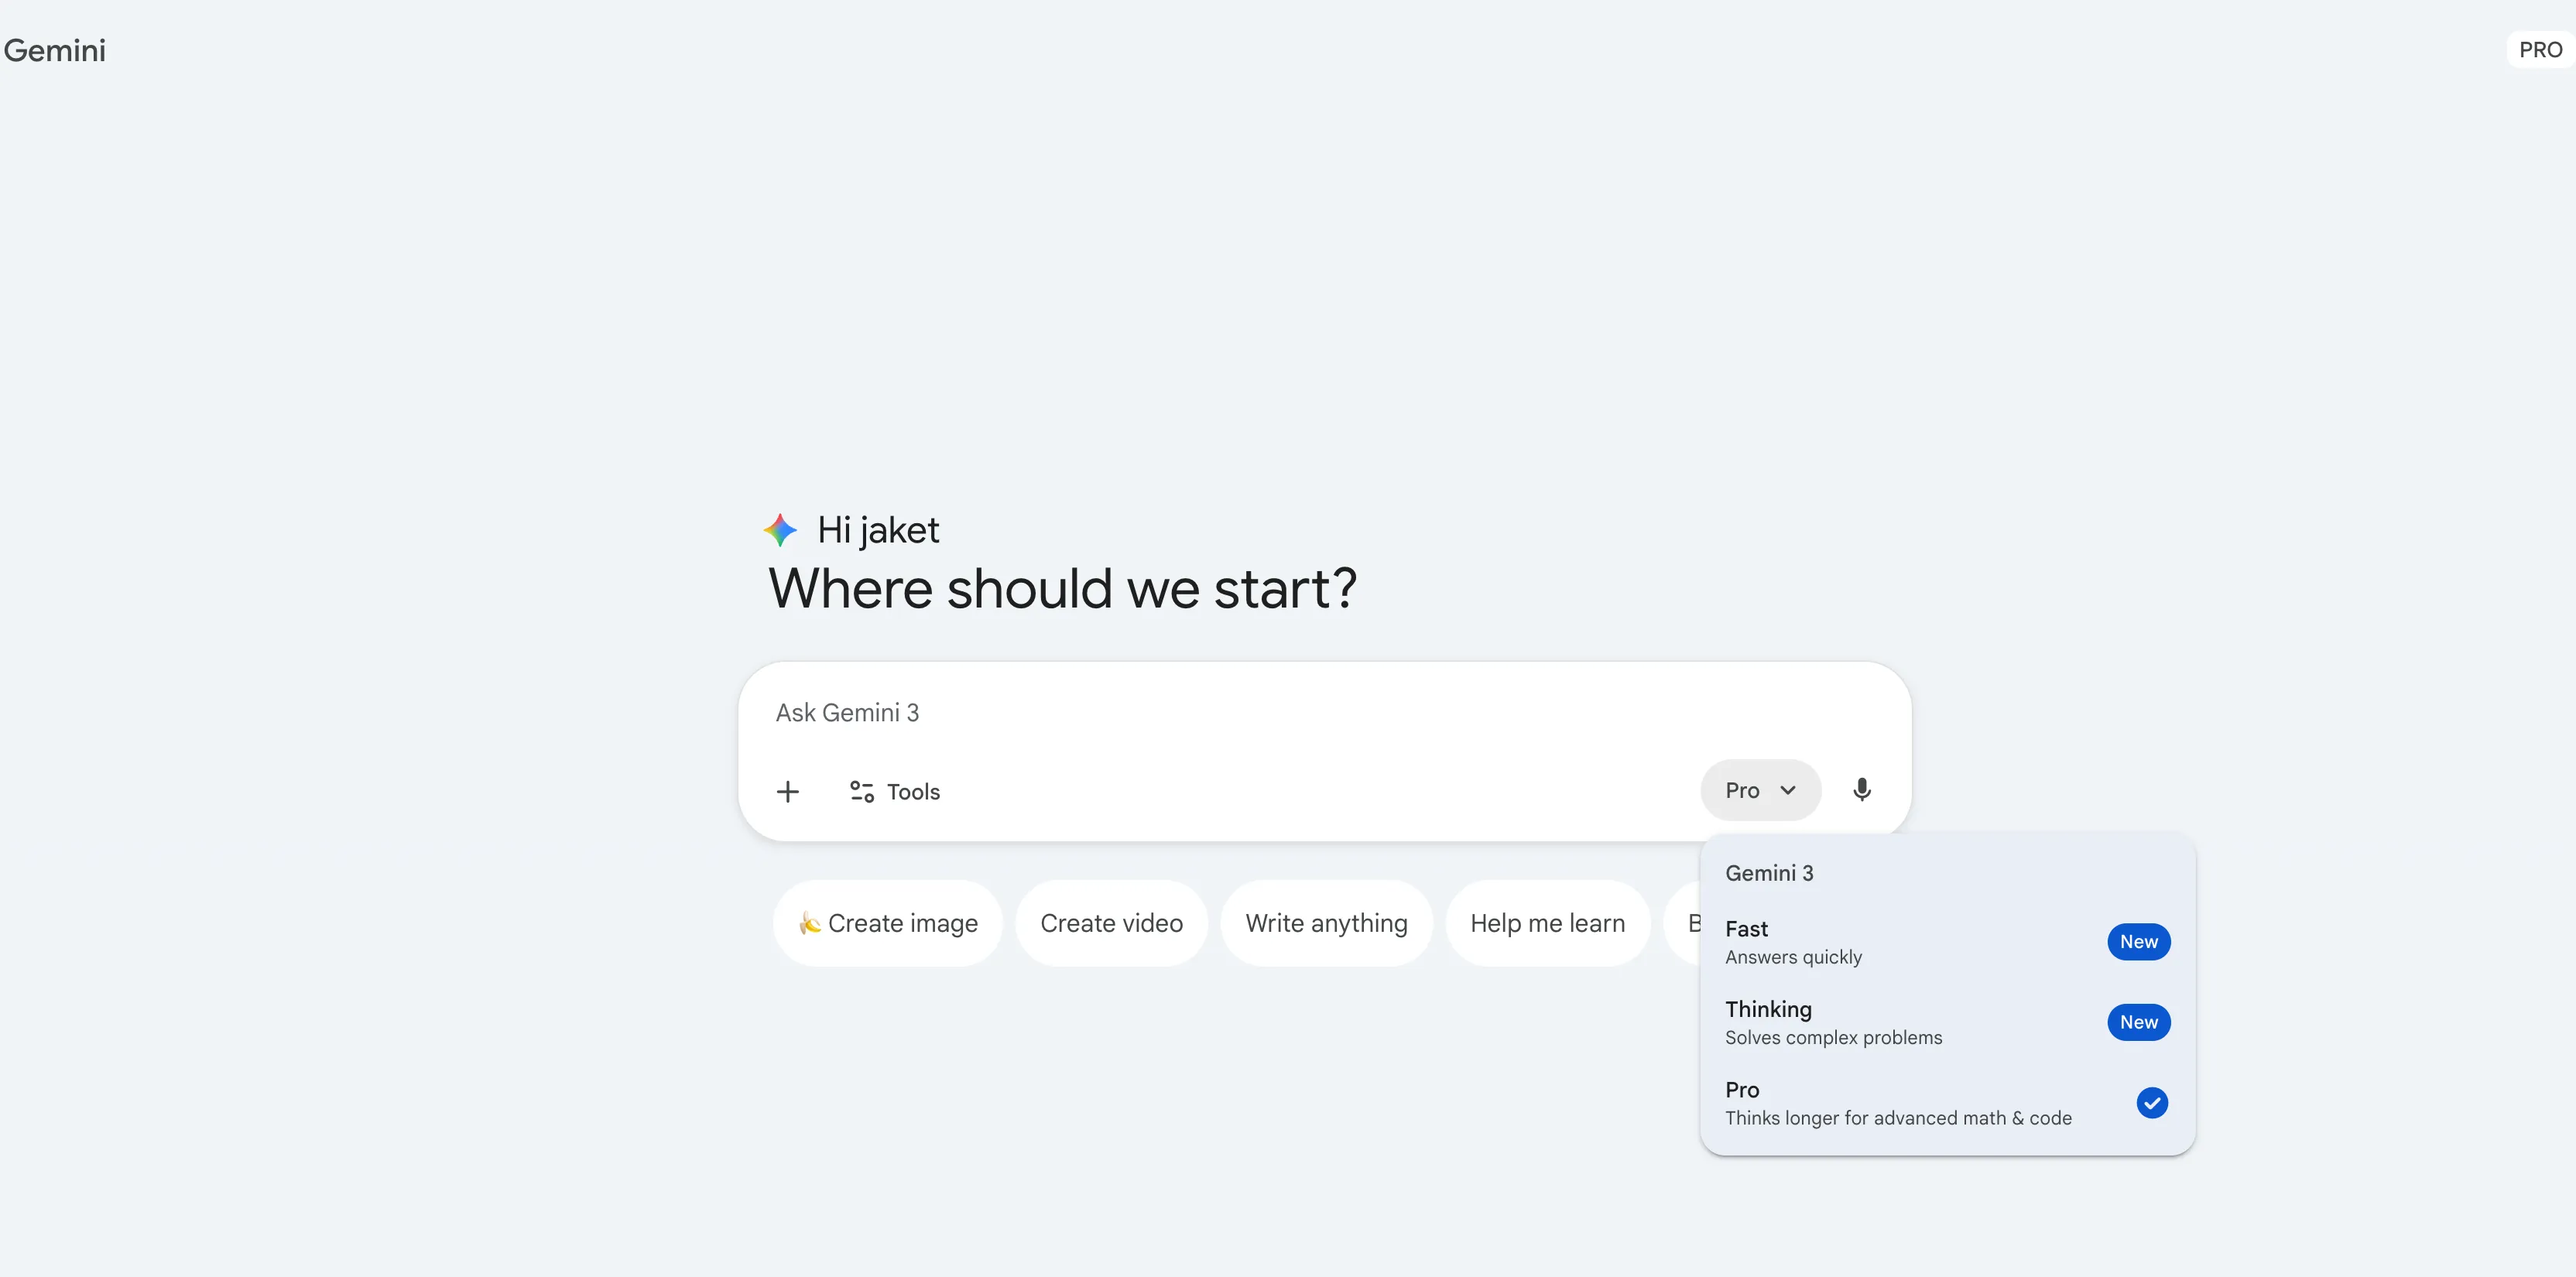Screen dimensions: 2576x1277
Task: Click the Write anything suggestion chip
Action: (1326, 923)
